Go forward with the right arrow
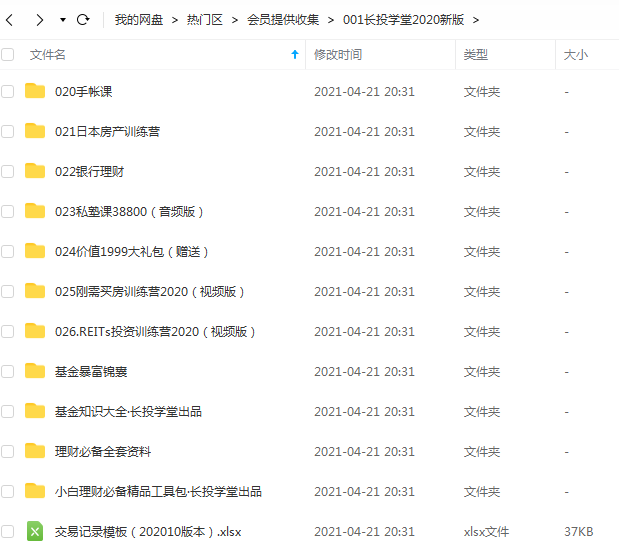Image resolution: width=619 pixels, height=548 pixels. pyautogui.click(x=39, y=19)
